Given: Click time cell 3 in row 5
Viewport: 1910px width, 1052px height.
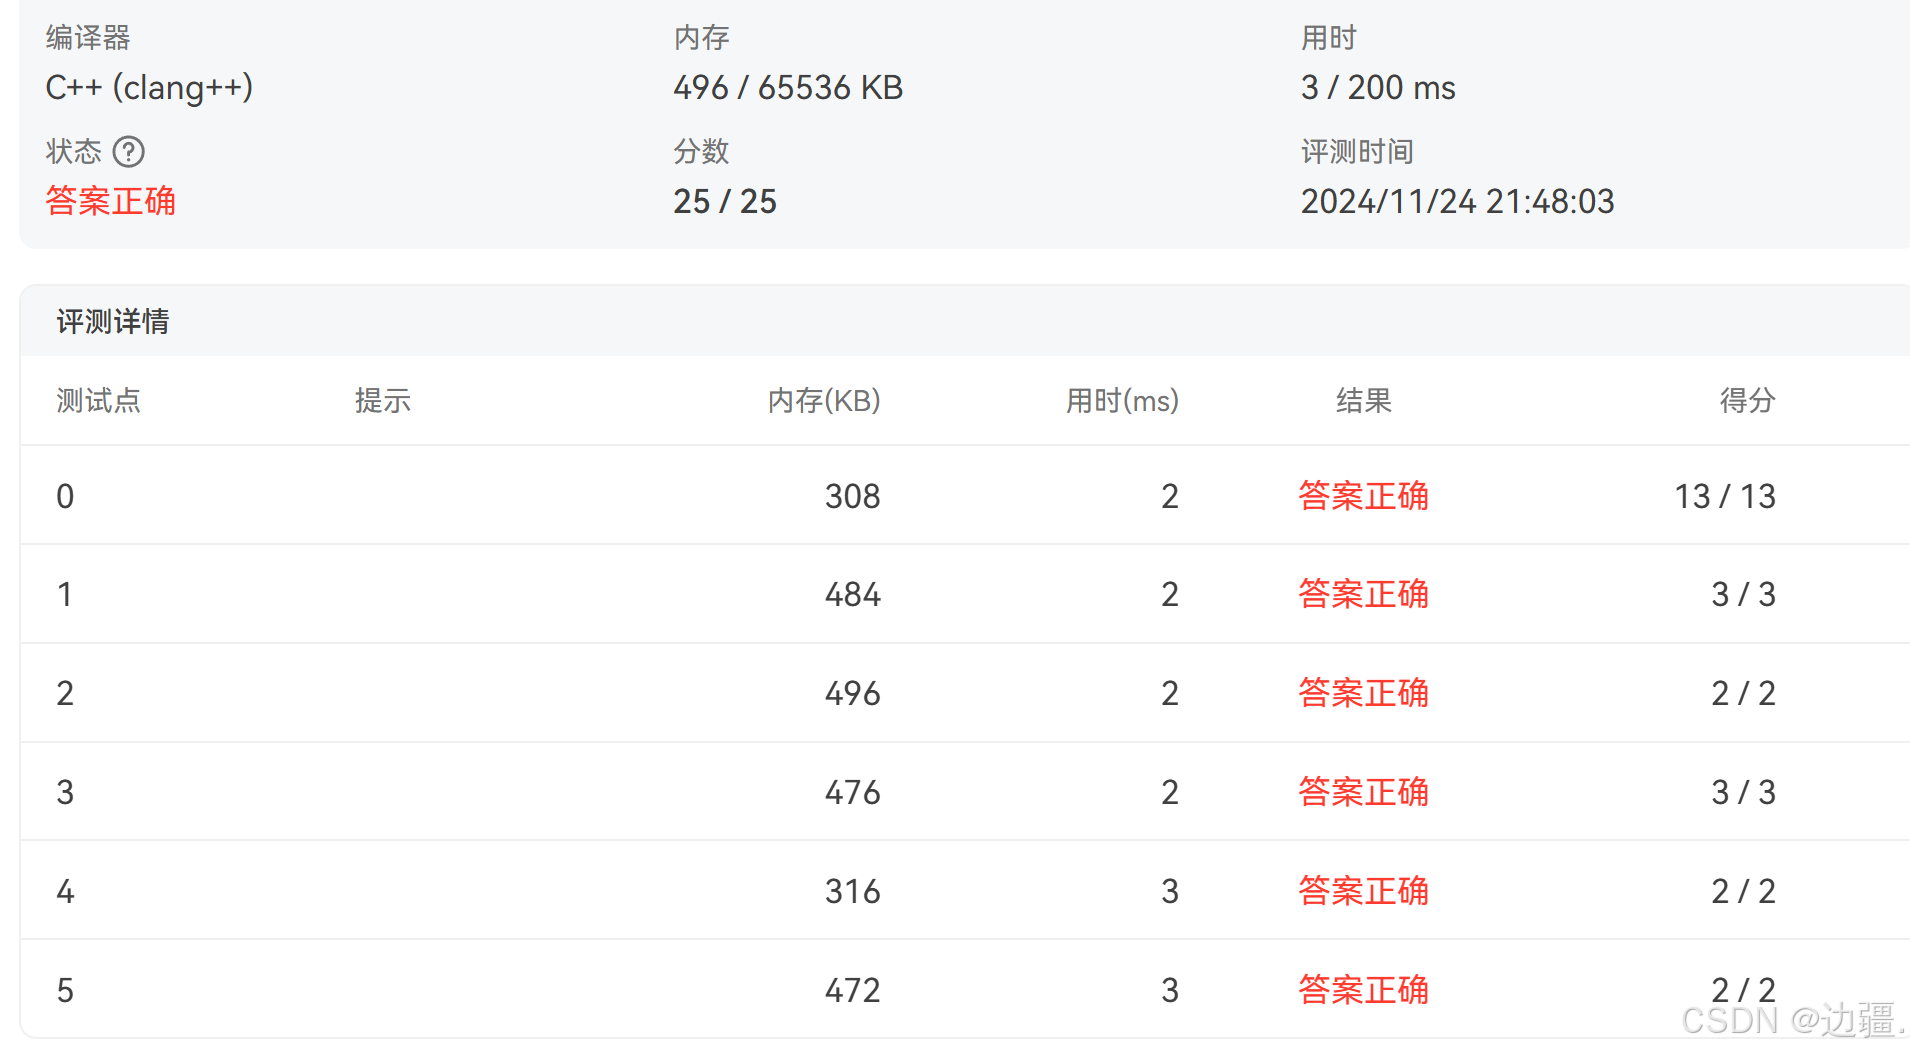Looking at the screenshot, I should pyautogui.click(x=1170, y=990).
